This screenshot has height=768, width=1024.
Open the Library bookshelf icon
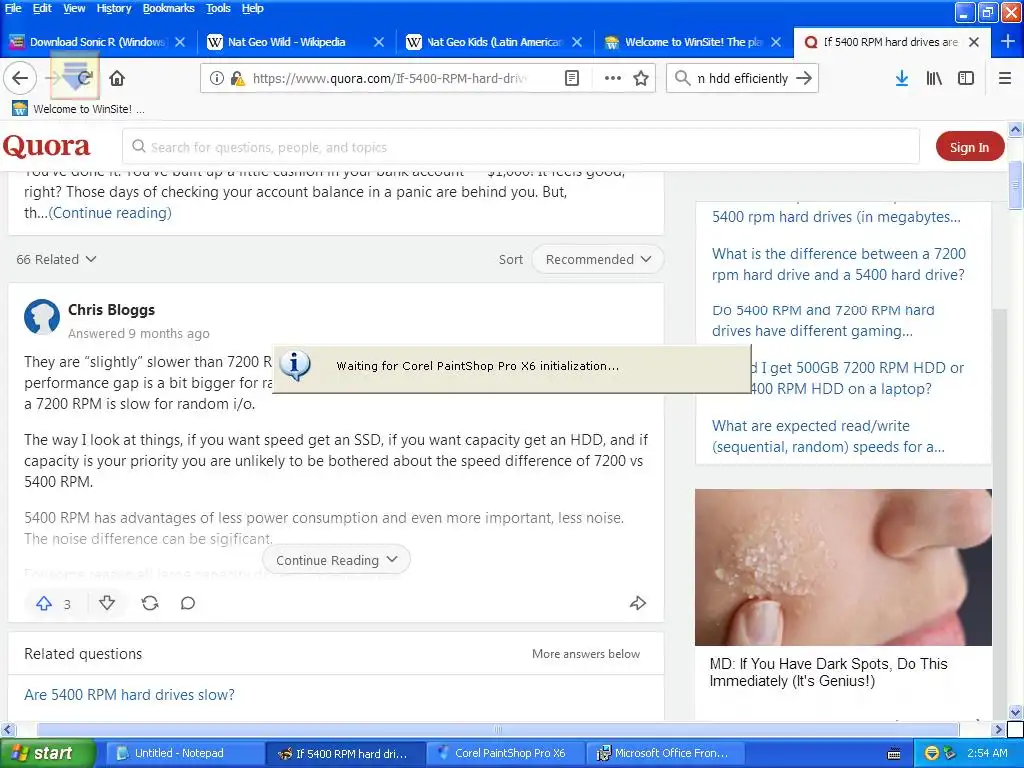(x=934, y=78)
